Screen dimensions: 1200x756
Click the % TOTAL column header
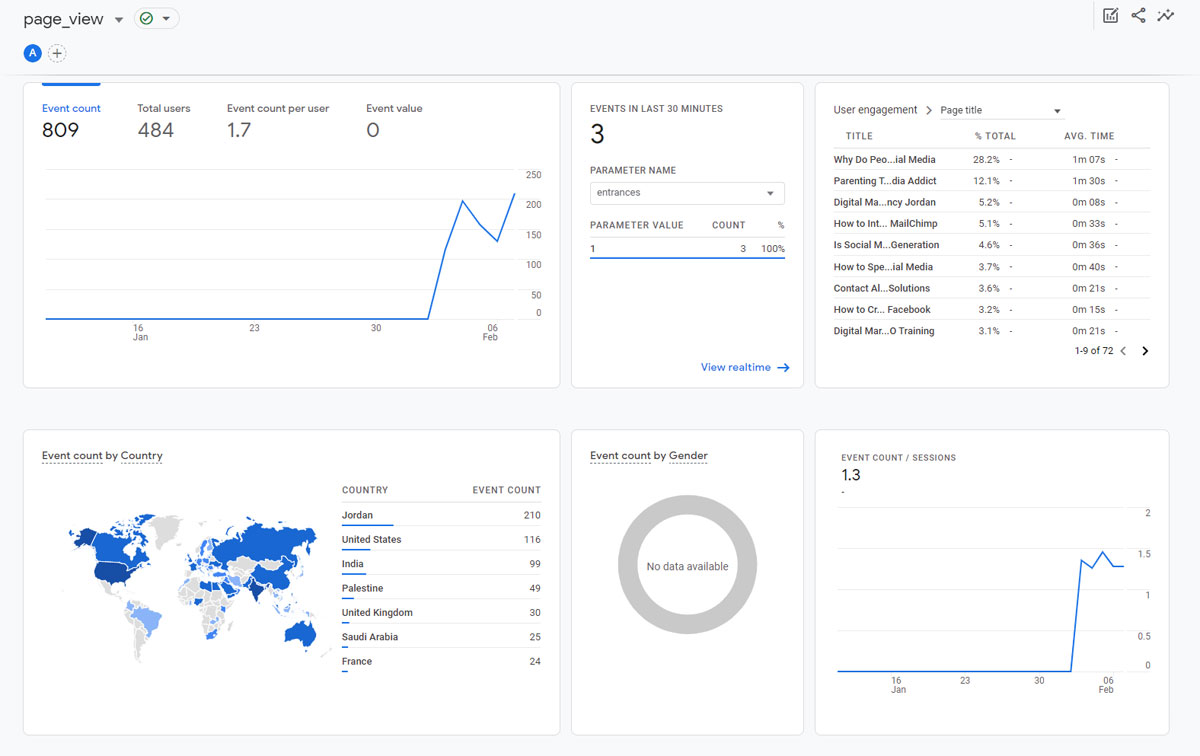tap(995, 136)
